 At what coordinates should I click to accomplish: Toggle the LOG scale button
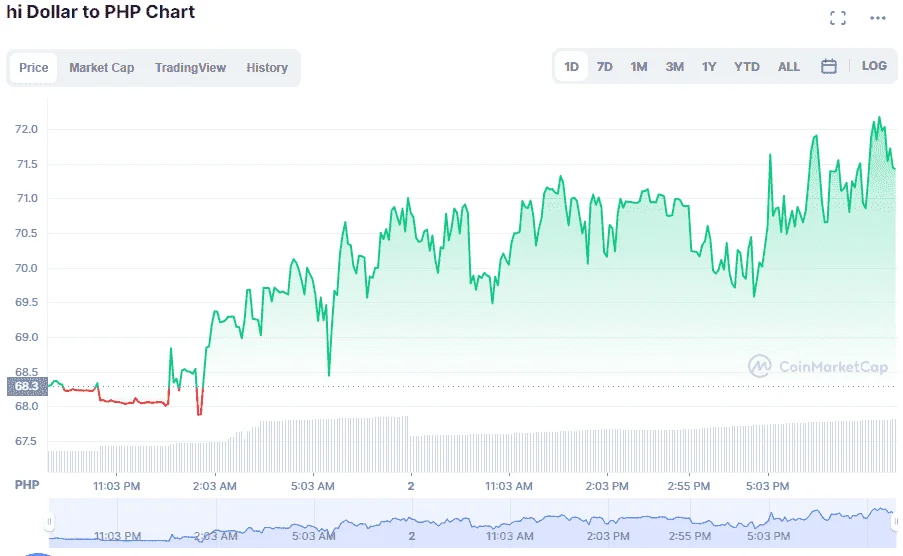point(874,66)
